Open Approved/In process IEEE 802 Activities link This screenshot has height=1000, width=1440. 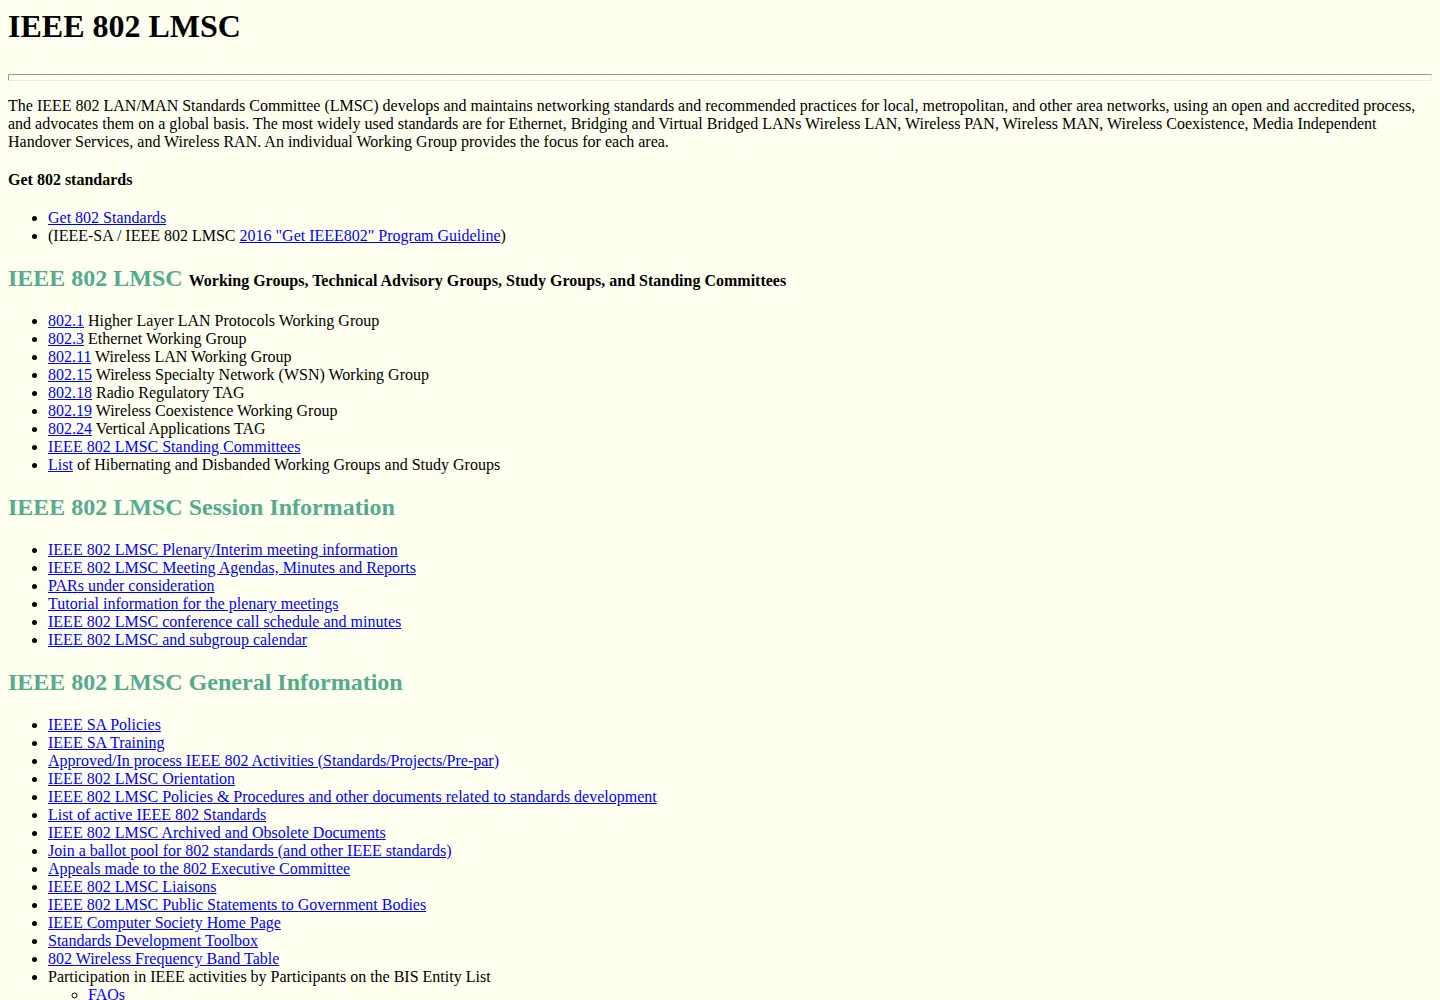tap(273, 761)
